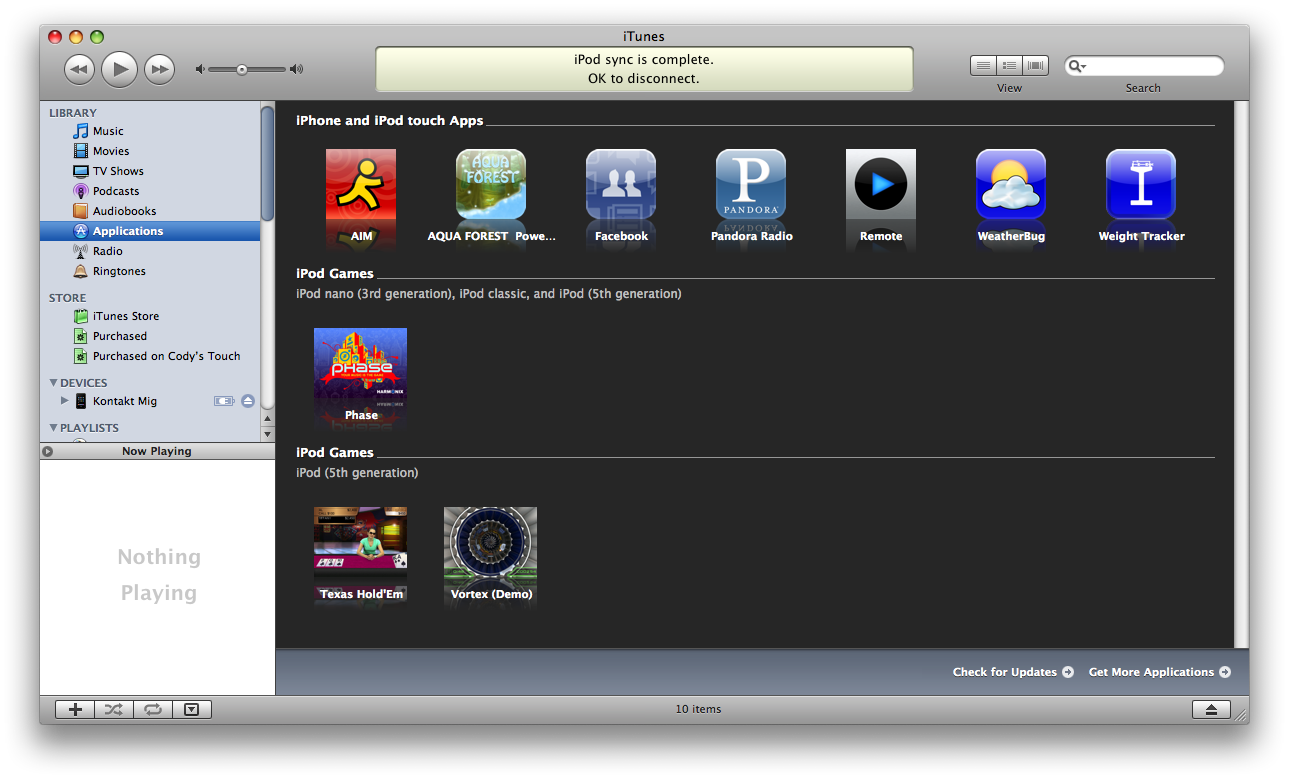The height and width of the screenshot is (779, 1289).
Task: Toggle repeat at the bottom bar
Action: (153, 710)
